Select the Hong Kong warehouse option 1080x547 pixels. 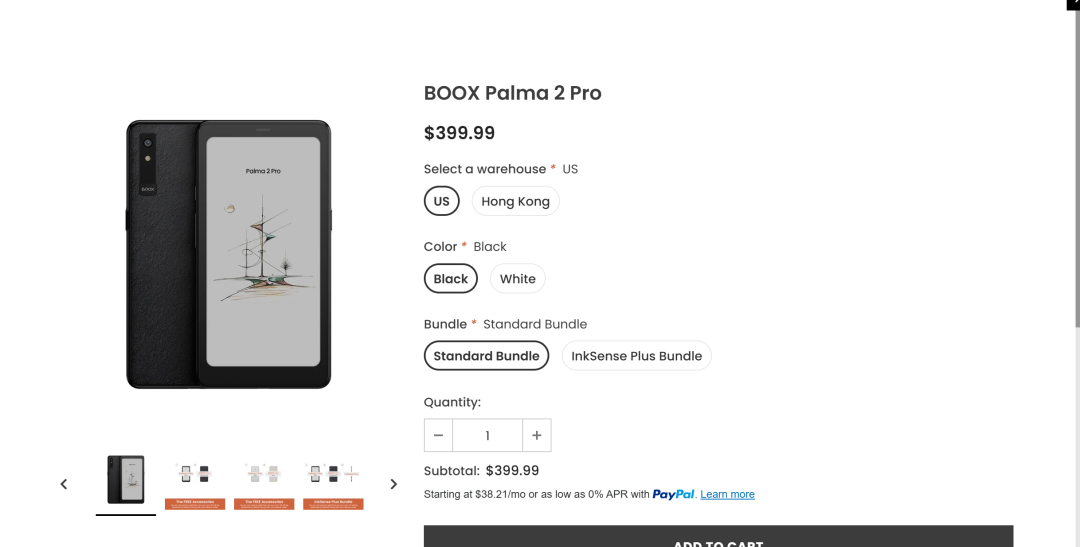click(515, 201)
